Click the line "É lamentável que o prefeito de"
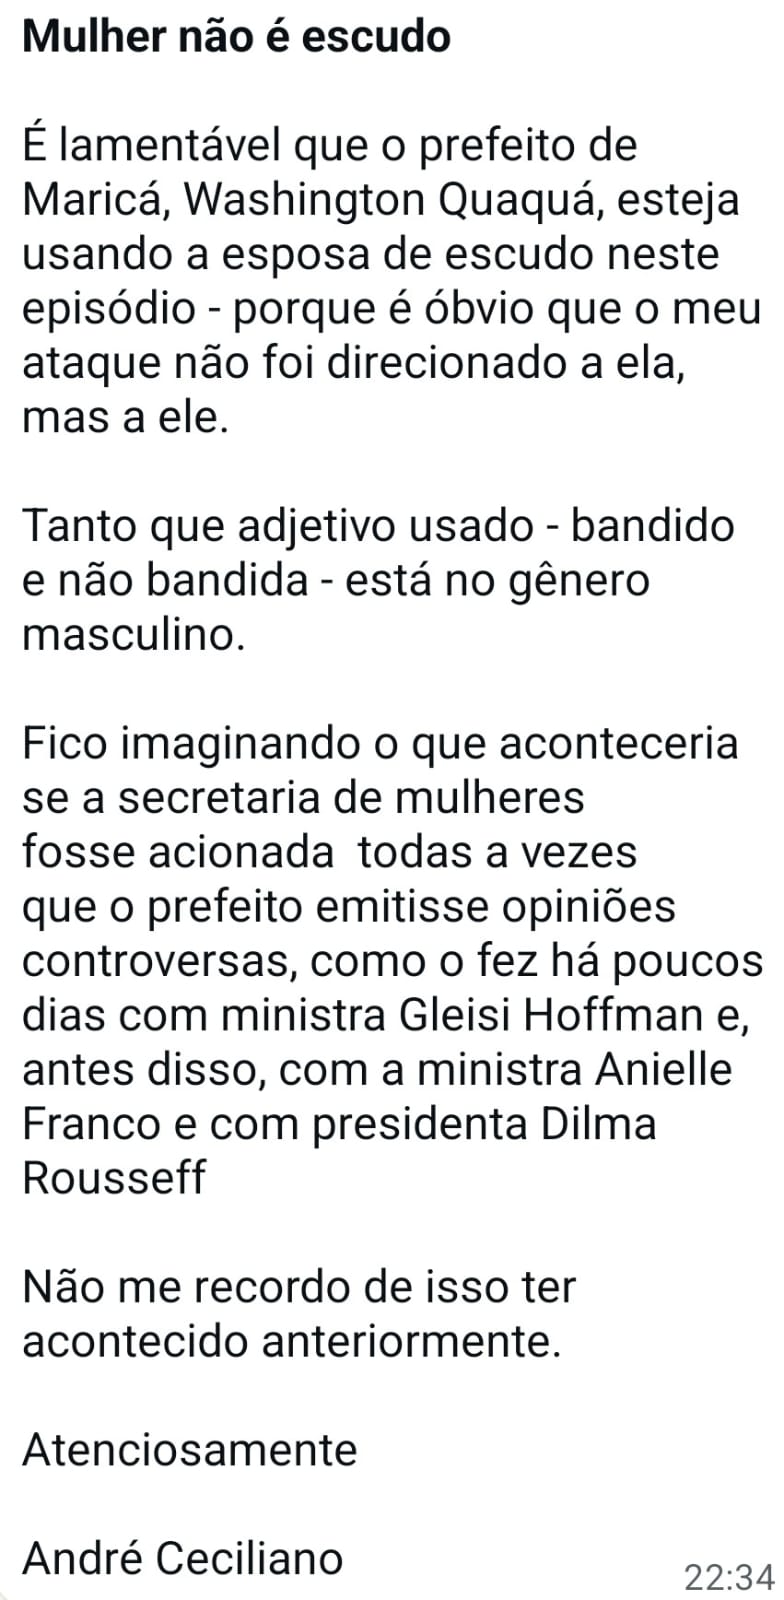784x1600 pixels. [x=329, y=146]
